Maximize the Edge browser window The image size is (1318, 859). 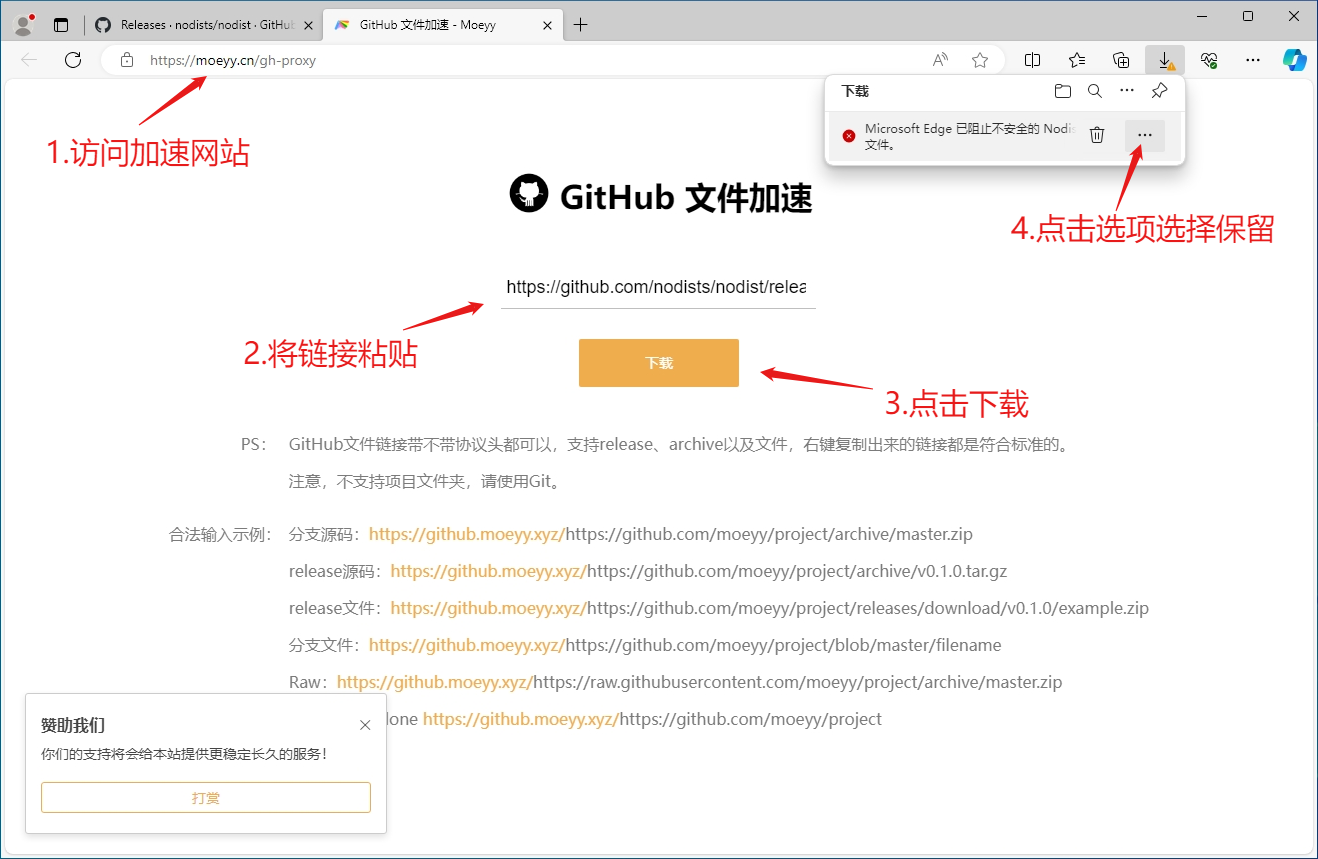point(1248,16)
